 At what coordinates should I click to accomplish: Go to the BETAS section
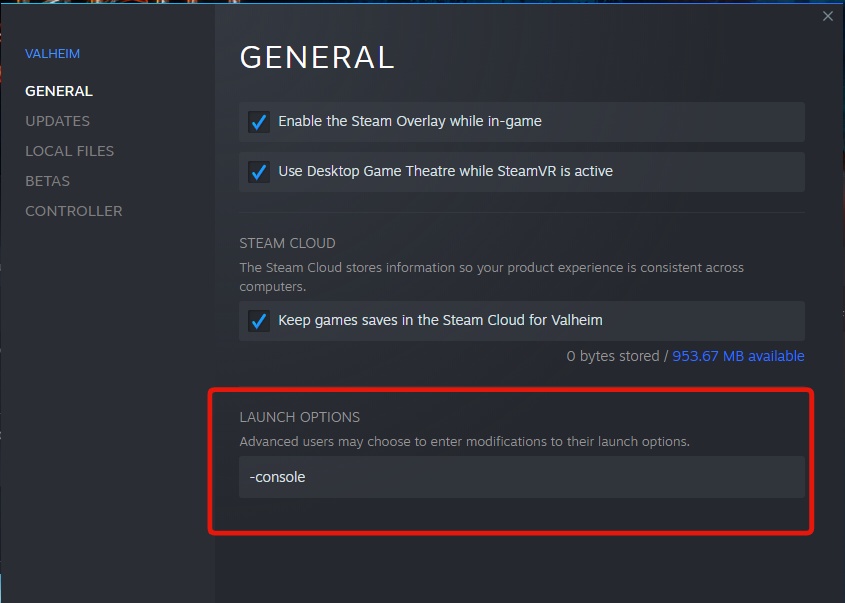(x=47, y=181)
